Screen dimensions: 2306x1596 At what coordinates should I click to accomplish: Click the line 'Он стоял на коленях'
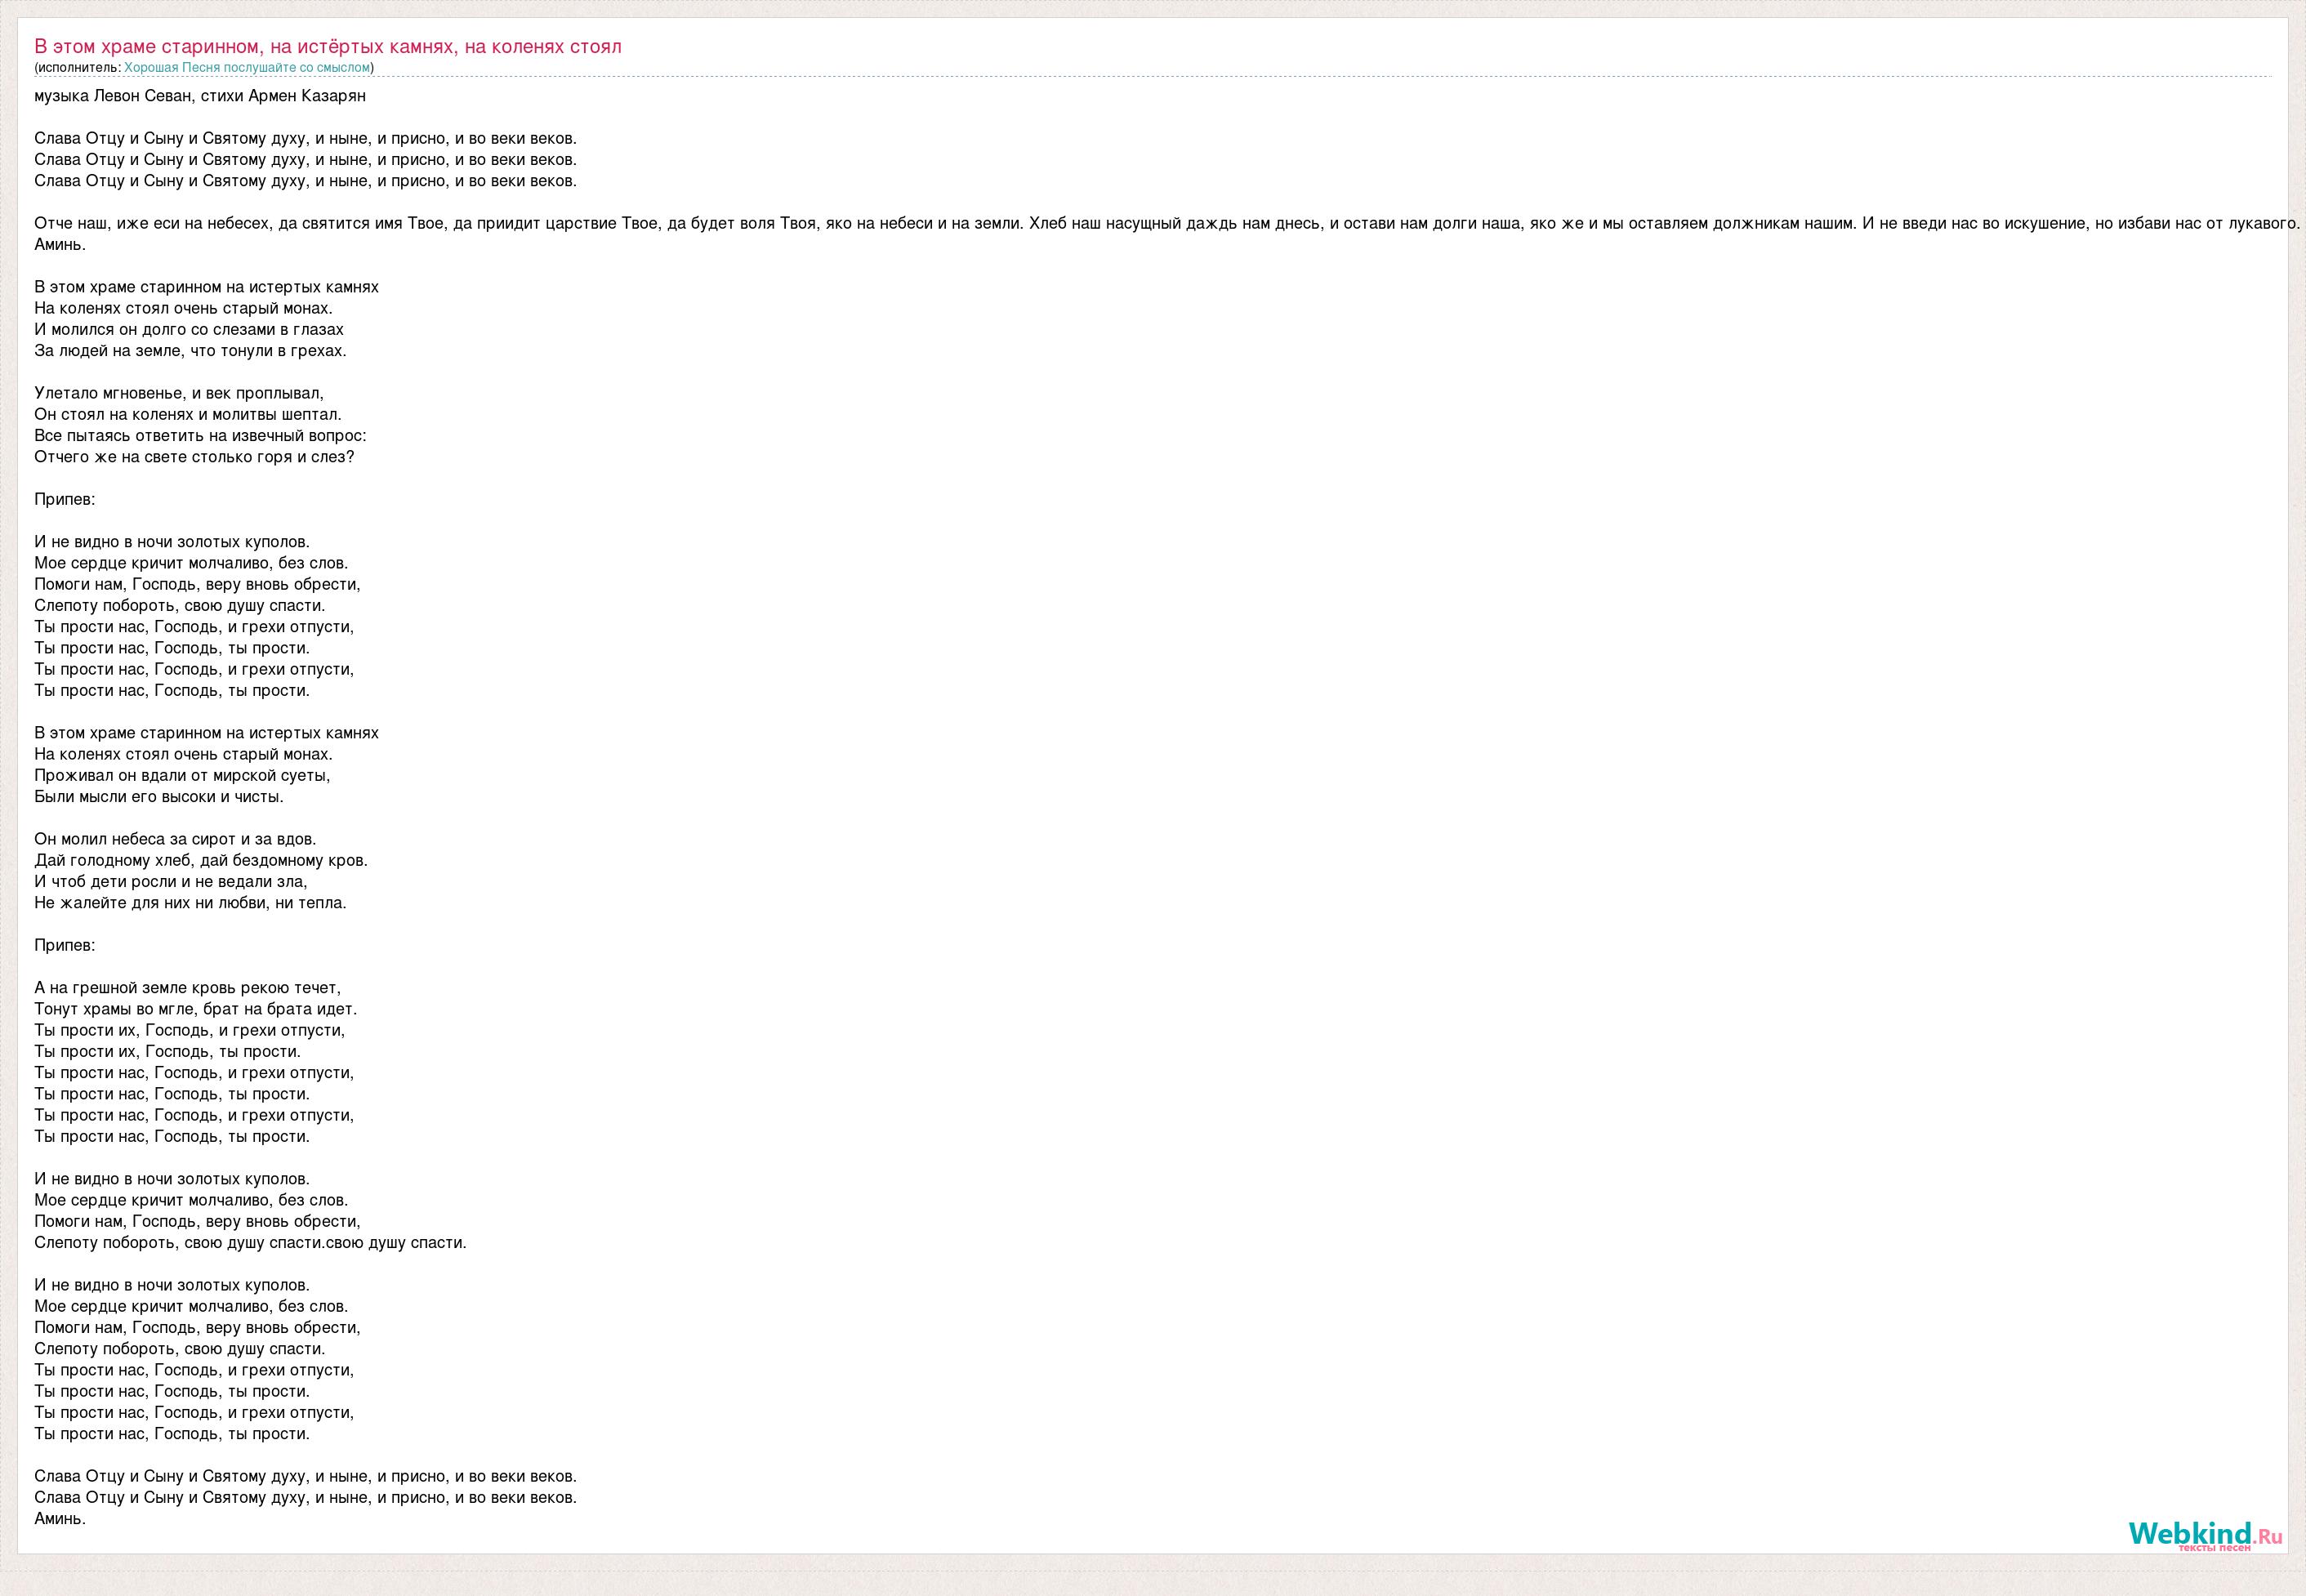coord(188,415)
